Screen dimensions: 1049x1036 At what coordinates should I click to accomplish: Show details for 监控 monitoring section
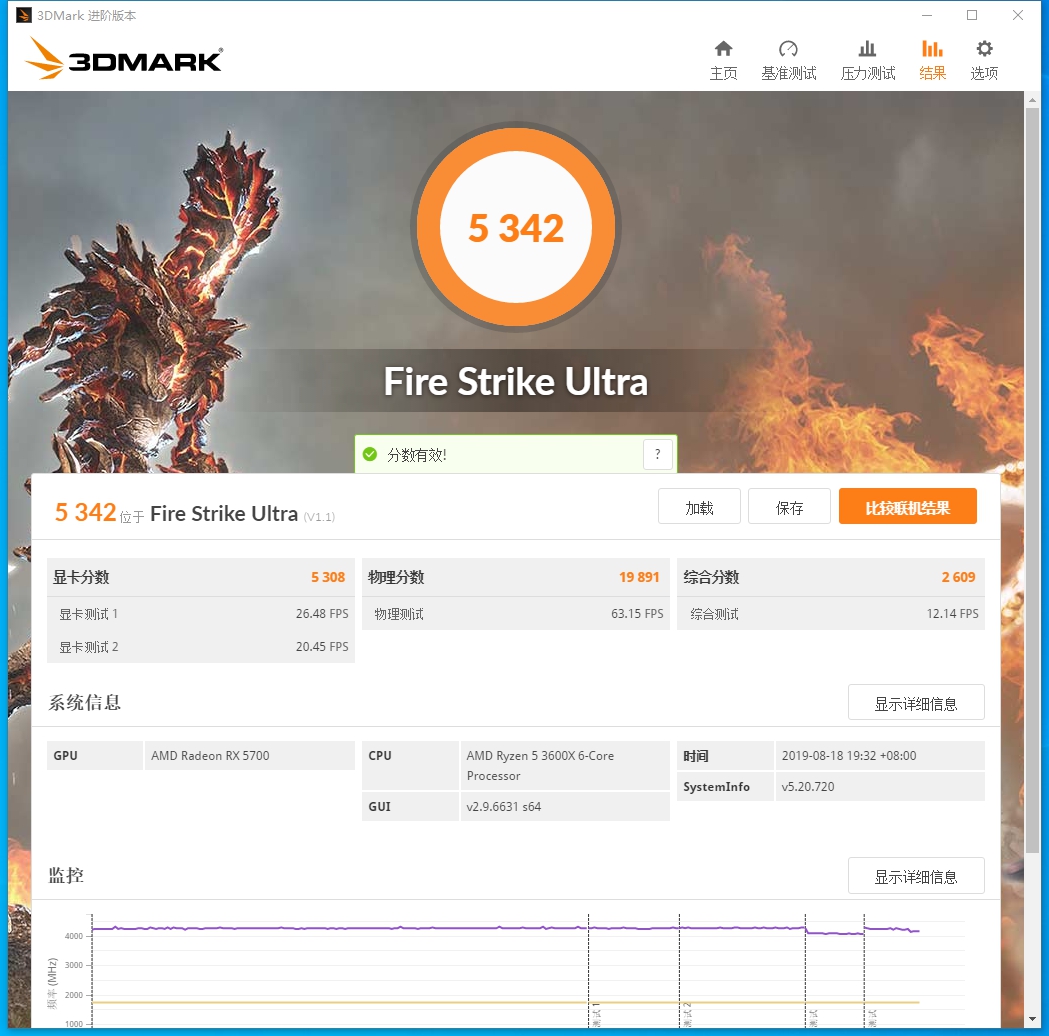916,875
